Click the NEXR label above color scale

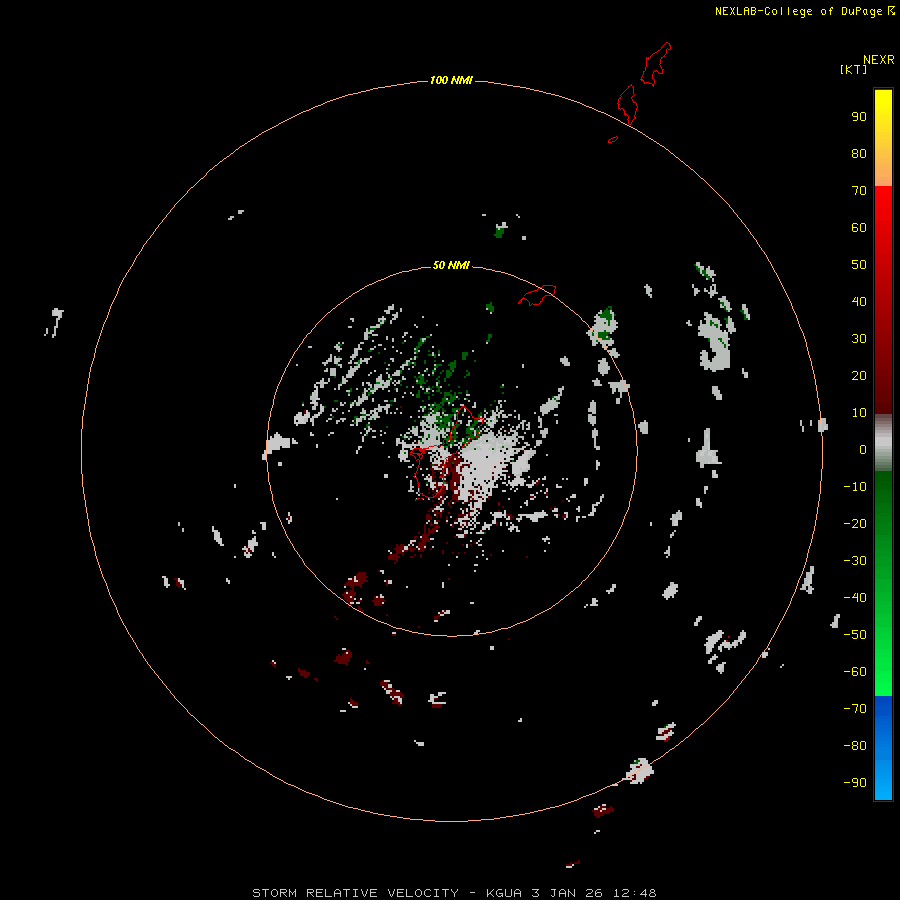[879, 60]
